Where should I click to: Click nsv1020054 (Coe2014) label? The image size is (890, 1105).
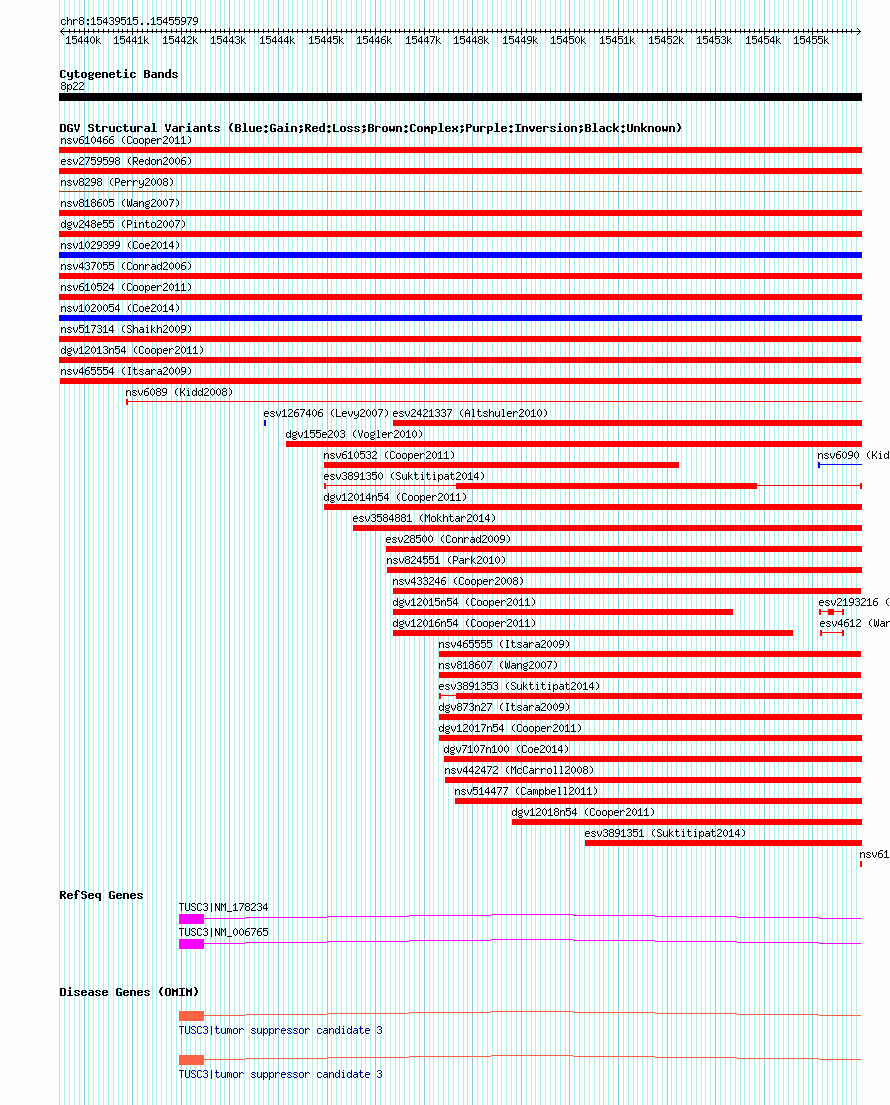pyautogui.click(x=120, y=309)
